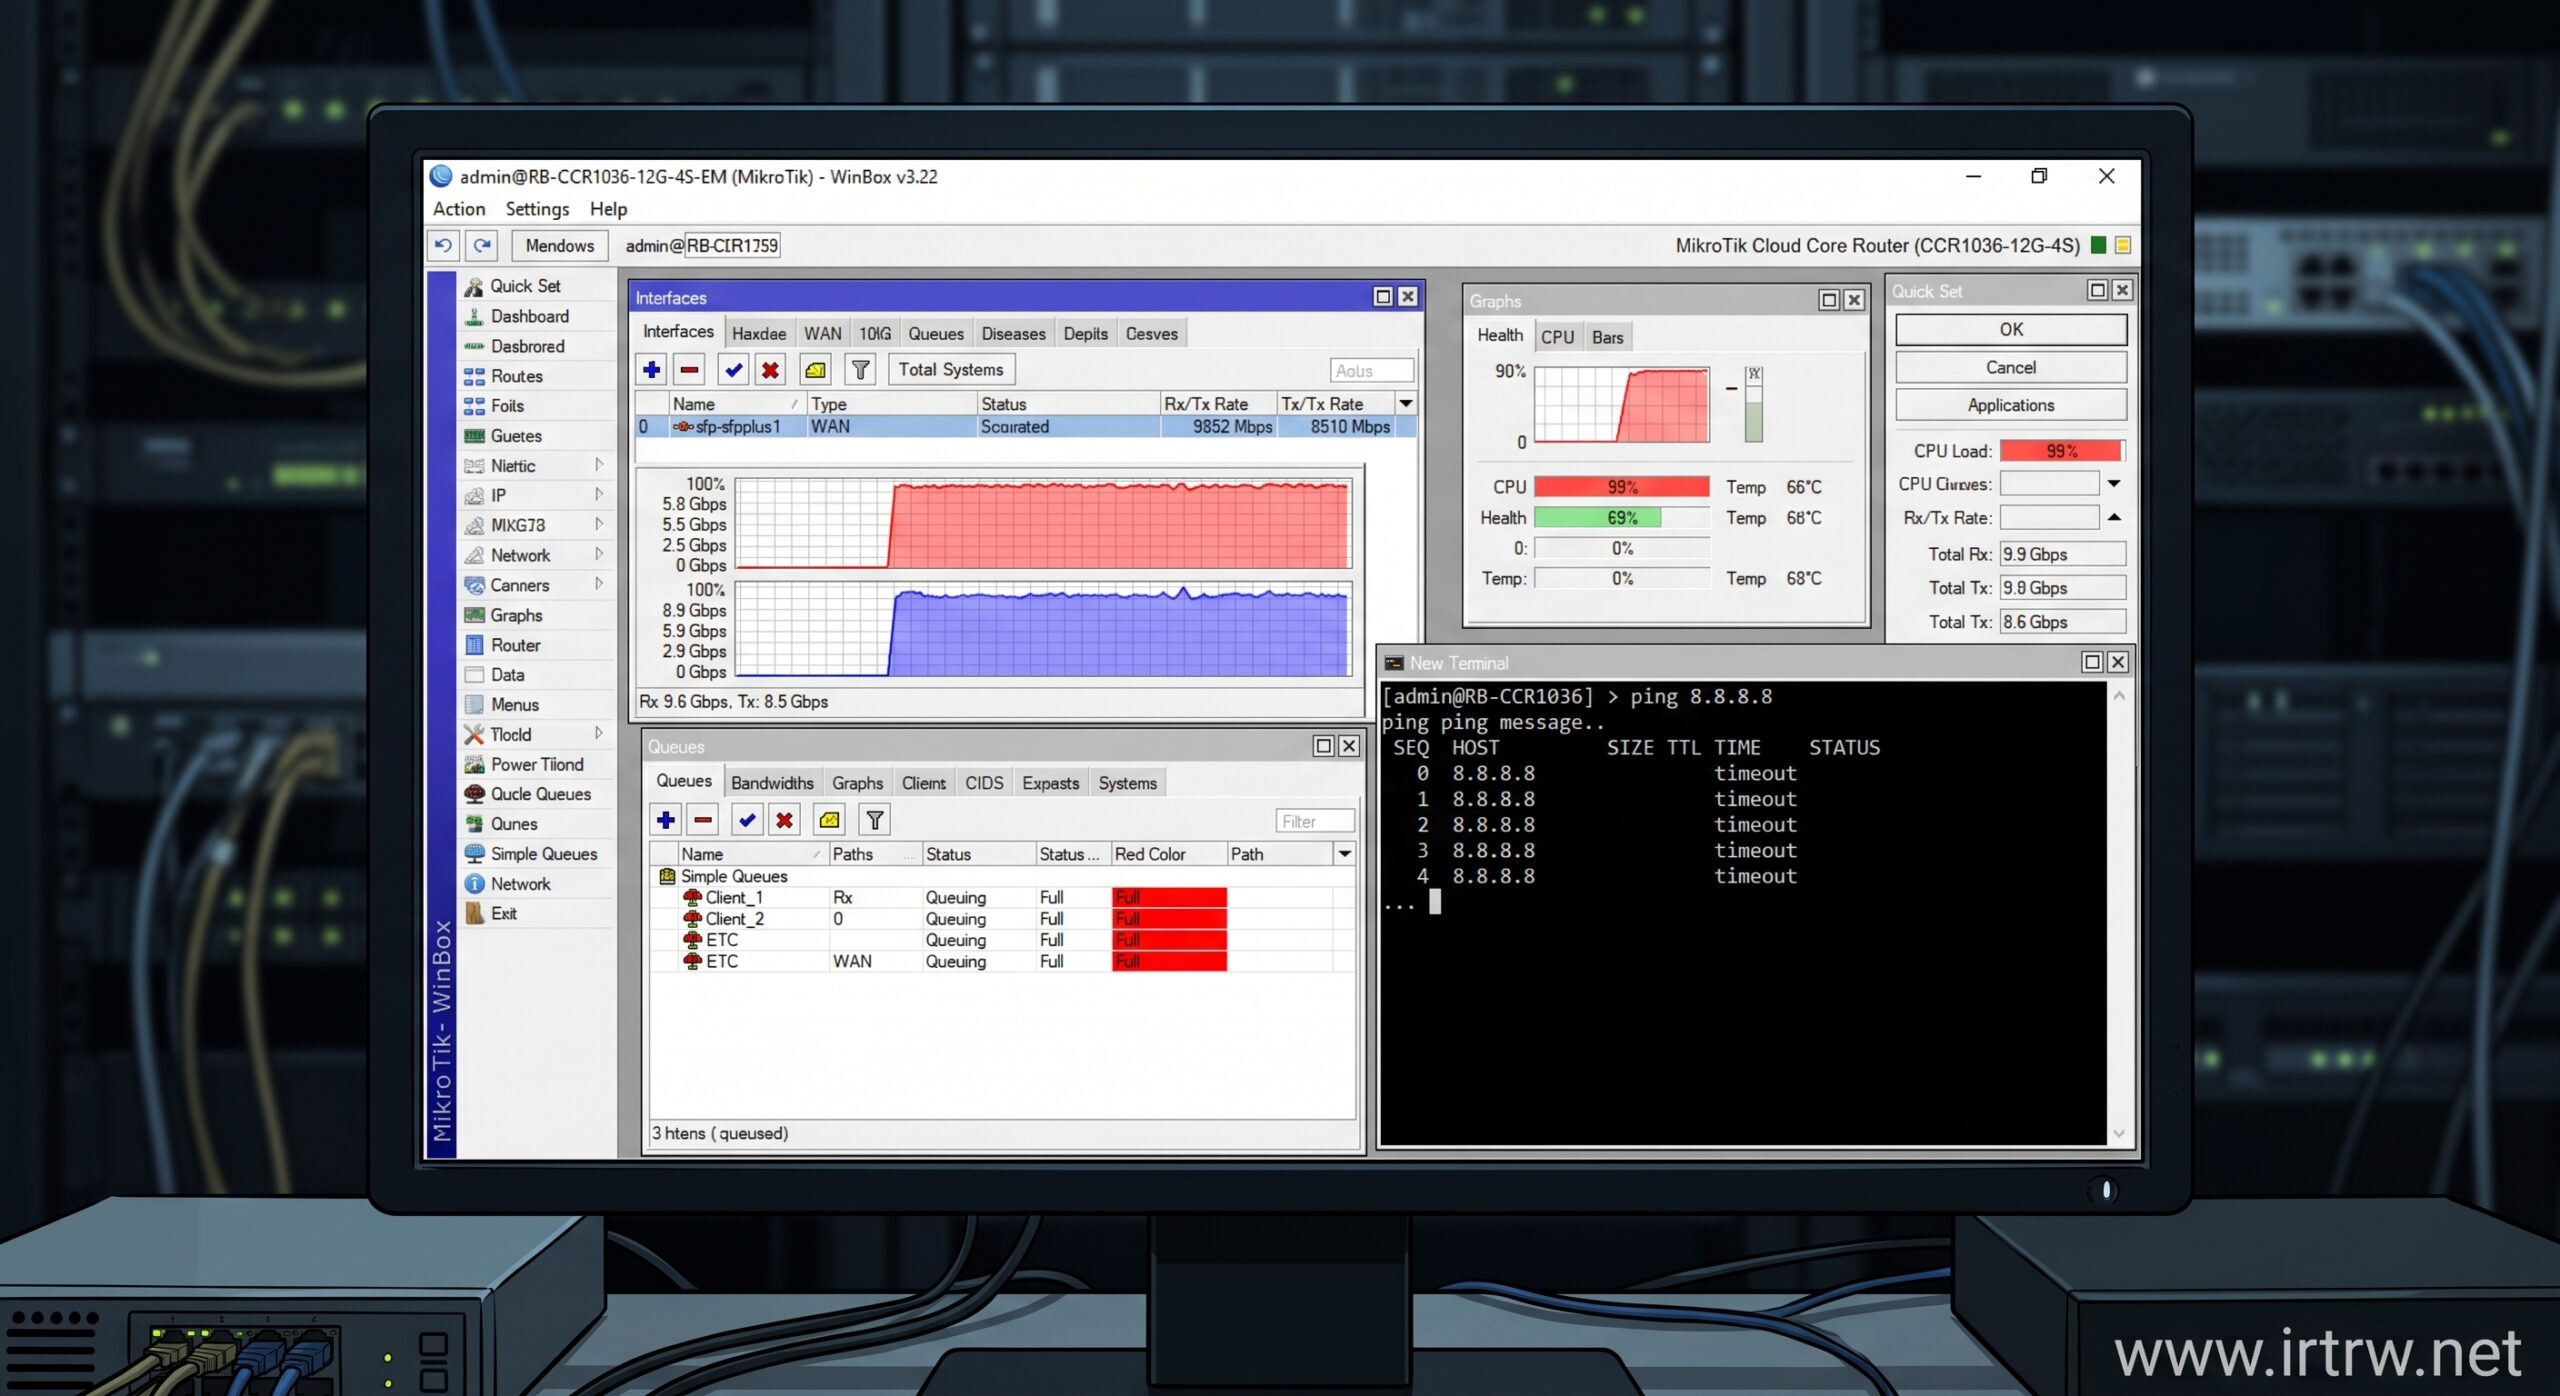Open the Settings menu

pos(537,209)
